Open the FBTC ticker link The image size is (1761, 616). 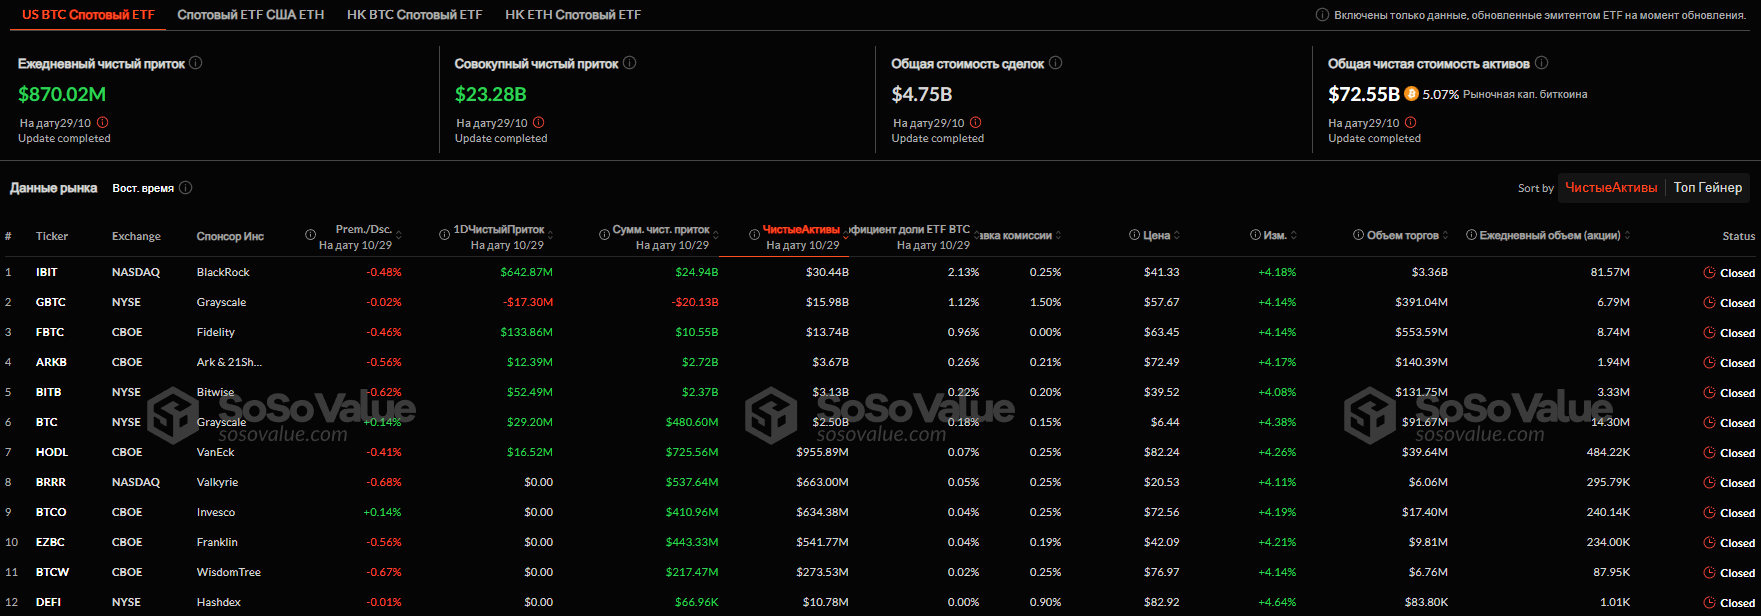point(49,332)
